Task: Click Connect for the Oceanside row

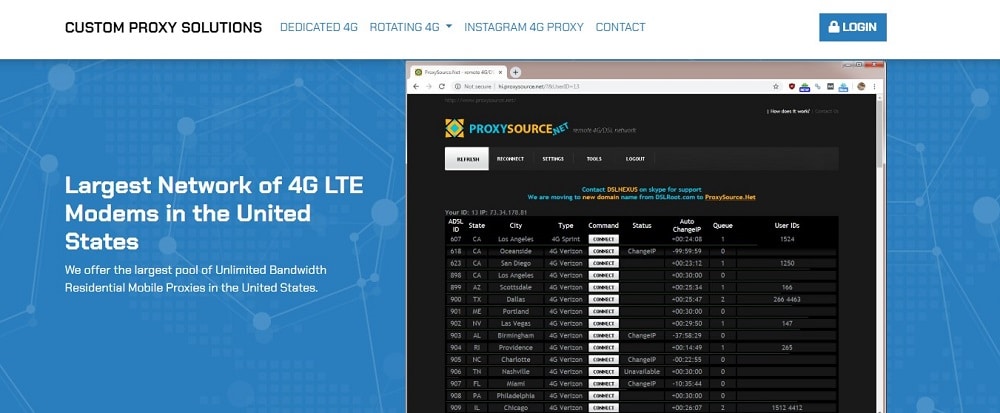Action: pos(603,251)
